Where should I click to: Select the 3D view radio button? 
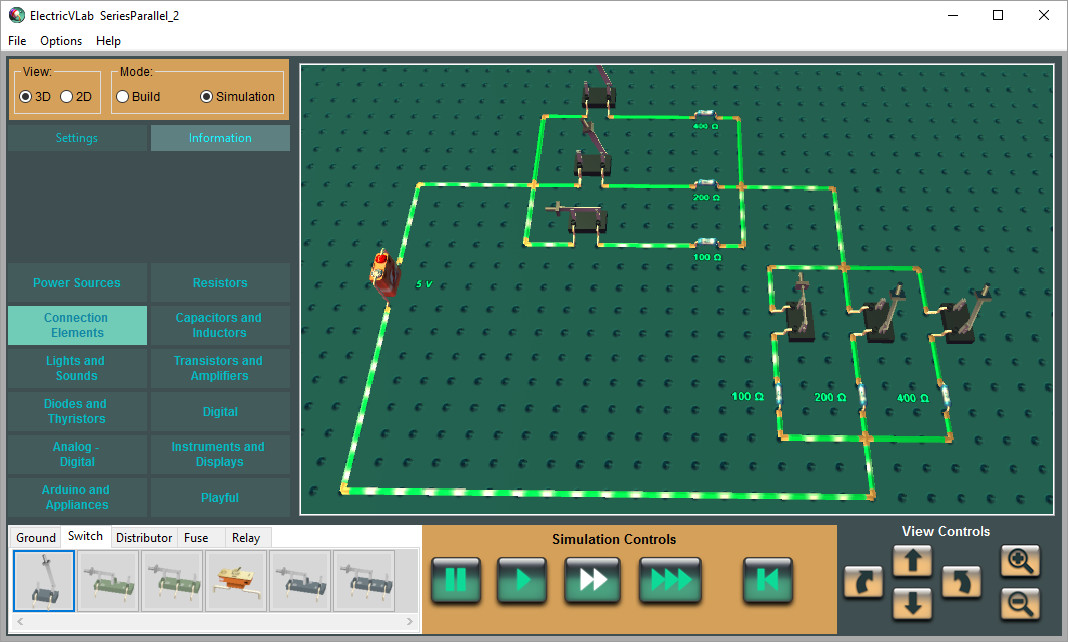click(28, 96)
